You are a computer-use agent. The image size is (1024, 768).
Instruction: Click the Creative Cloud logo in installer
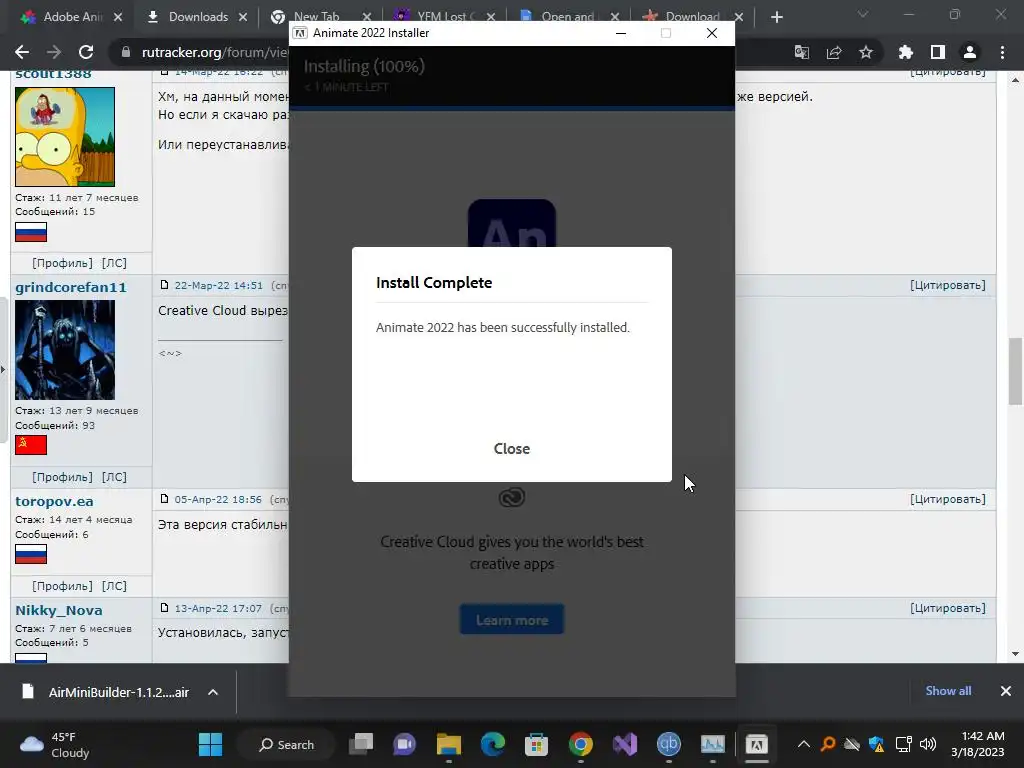click(512, 498)
